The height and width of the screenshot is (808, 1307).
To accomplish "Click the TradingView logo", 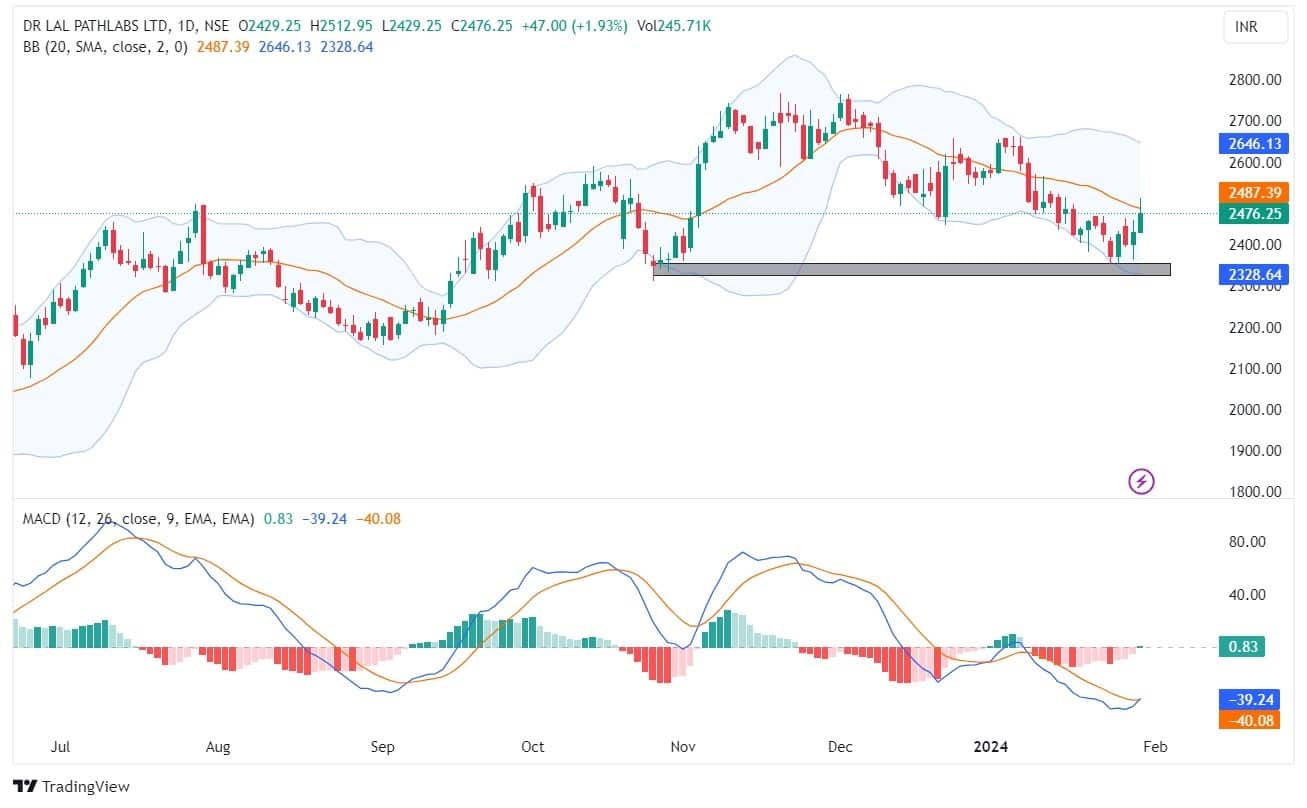I will point(70,787).
